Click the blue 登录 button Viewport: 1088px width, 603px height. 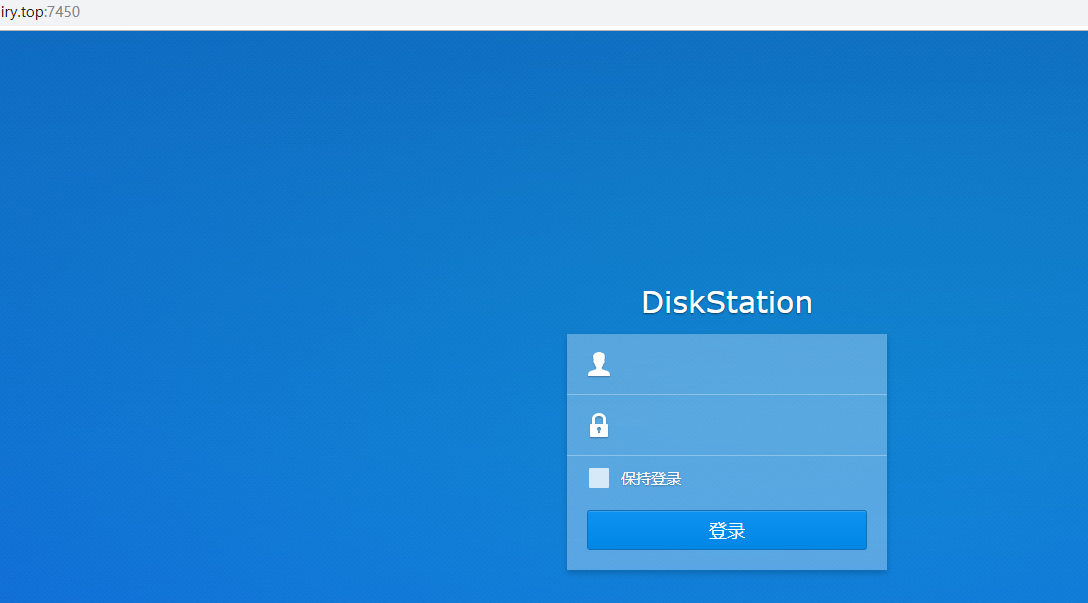pyautogui.click(x=726, y=530)
